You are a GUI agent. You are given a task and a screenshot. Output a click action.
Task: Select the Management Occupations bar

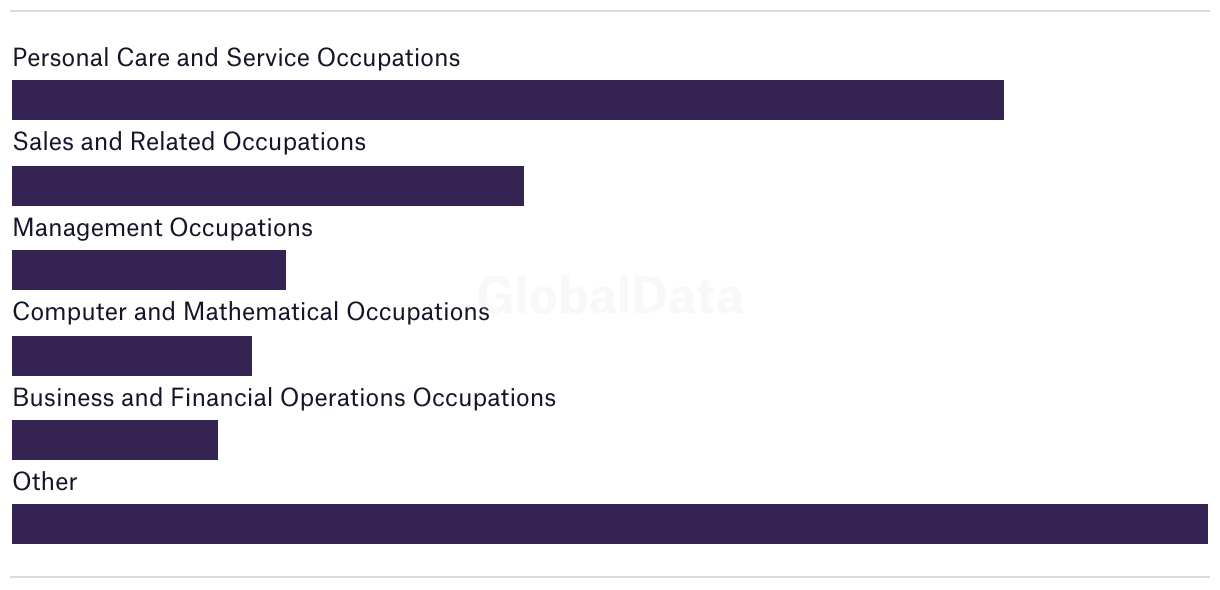pos(149,270)
